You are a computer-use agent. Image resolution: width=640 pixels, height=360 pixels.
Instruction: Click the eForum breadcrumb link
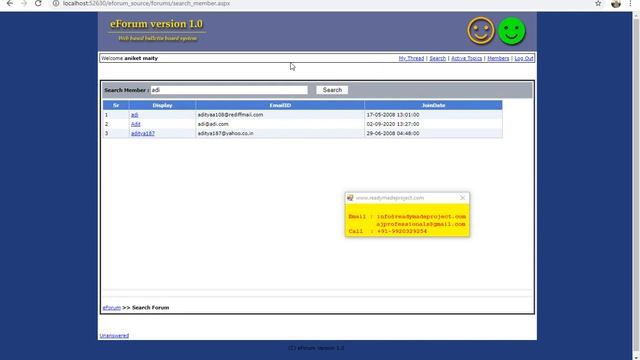(x=111, y=308)
